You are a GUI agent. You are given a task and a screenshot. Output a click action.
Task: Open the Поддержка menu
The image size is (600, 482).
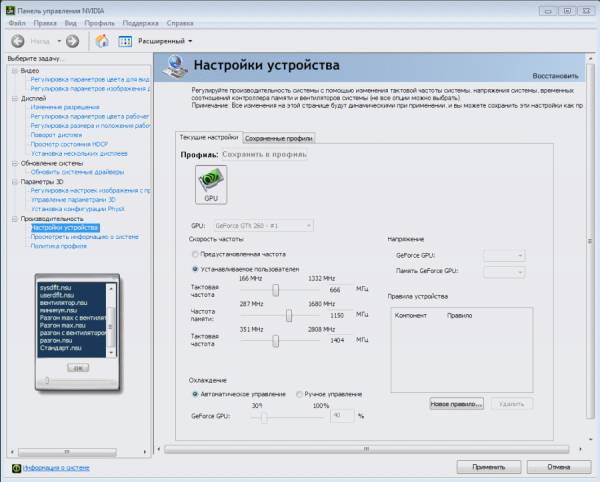(140, 23)
